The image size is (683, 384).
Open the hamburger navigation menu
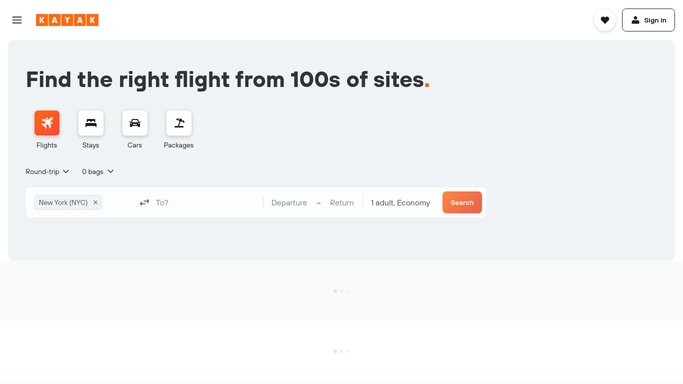coord(17,20)
